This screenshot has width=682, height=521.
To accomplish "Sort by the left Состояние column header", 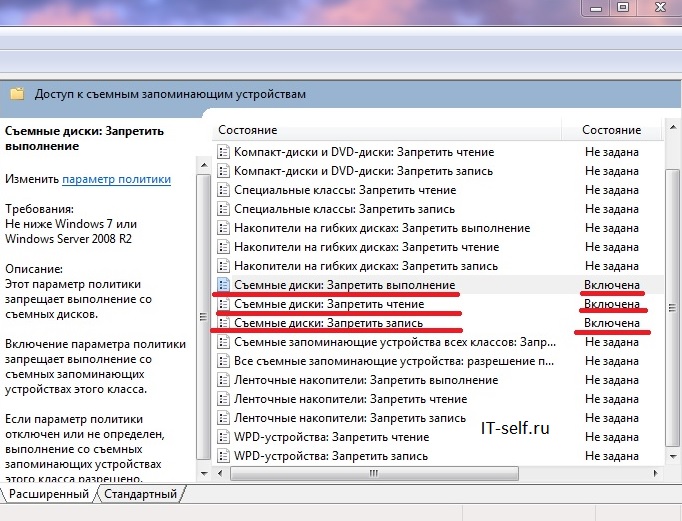I will click(x=387, y=130).
